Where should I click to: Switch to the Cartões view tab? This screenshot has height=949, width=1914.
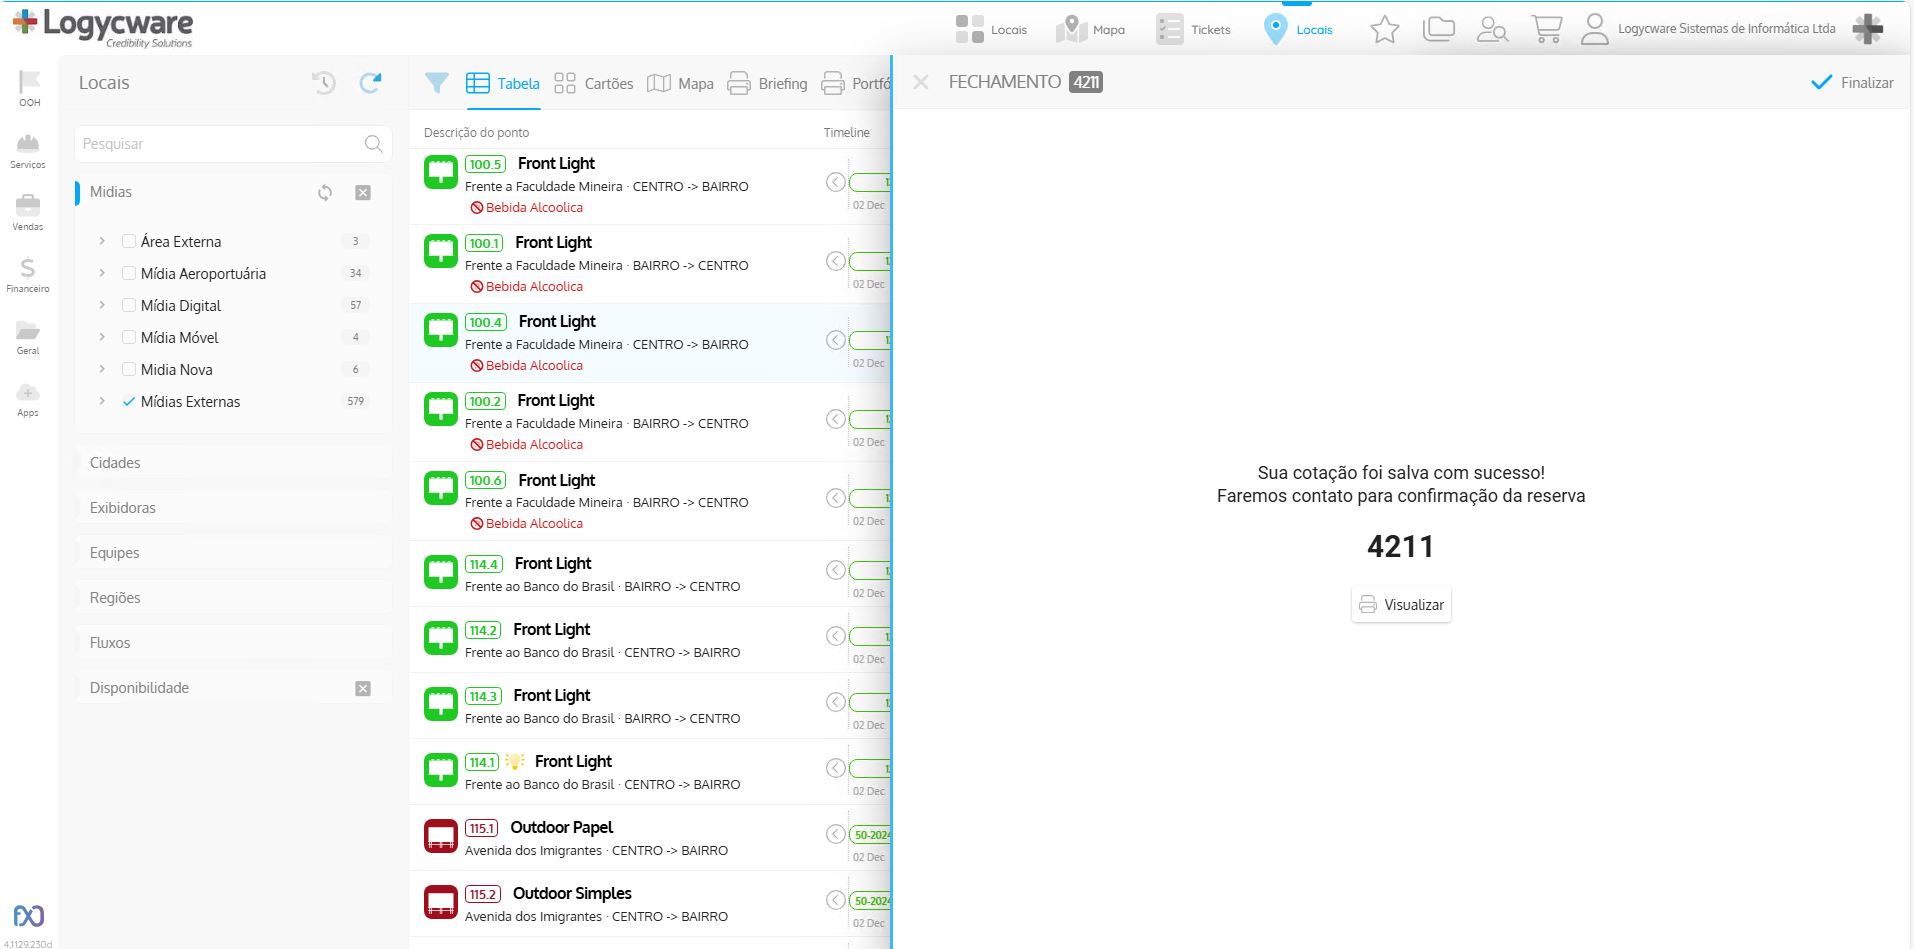click(x=594, y=84)
